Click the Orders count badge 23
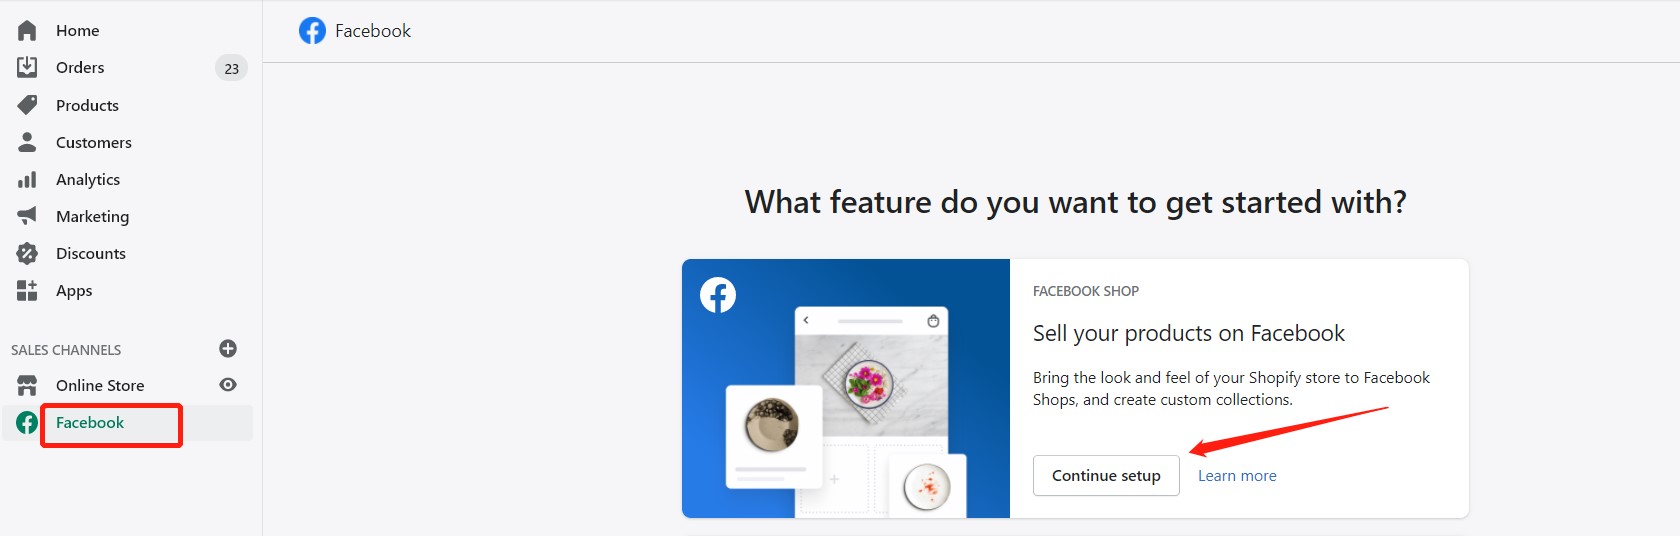Viewport: 1680px width, 536px height. click(x=232, y=68)
